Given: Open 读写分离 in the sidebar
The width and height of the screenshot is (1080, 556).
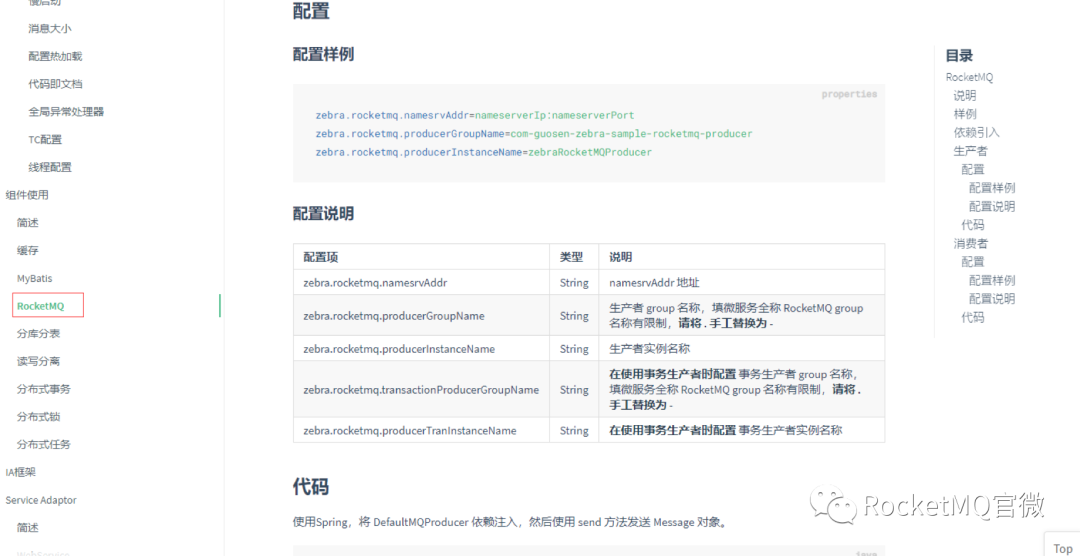Looking at the screenshot, I should click(39, 361).
